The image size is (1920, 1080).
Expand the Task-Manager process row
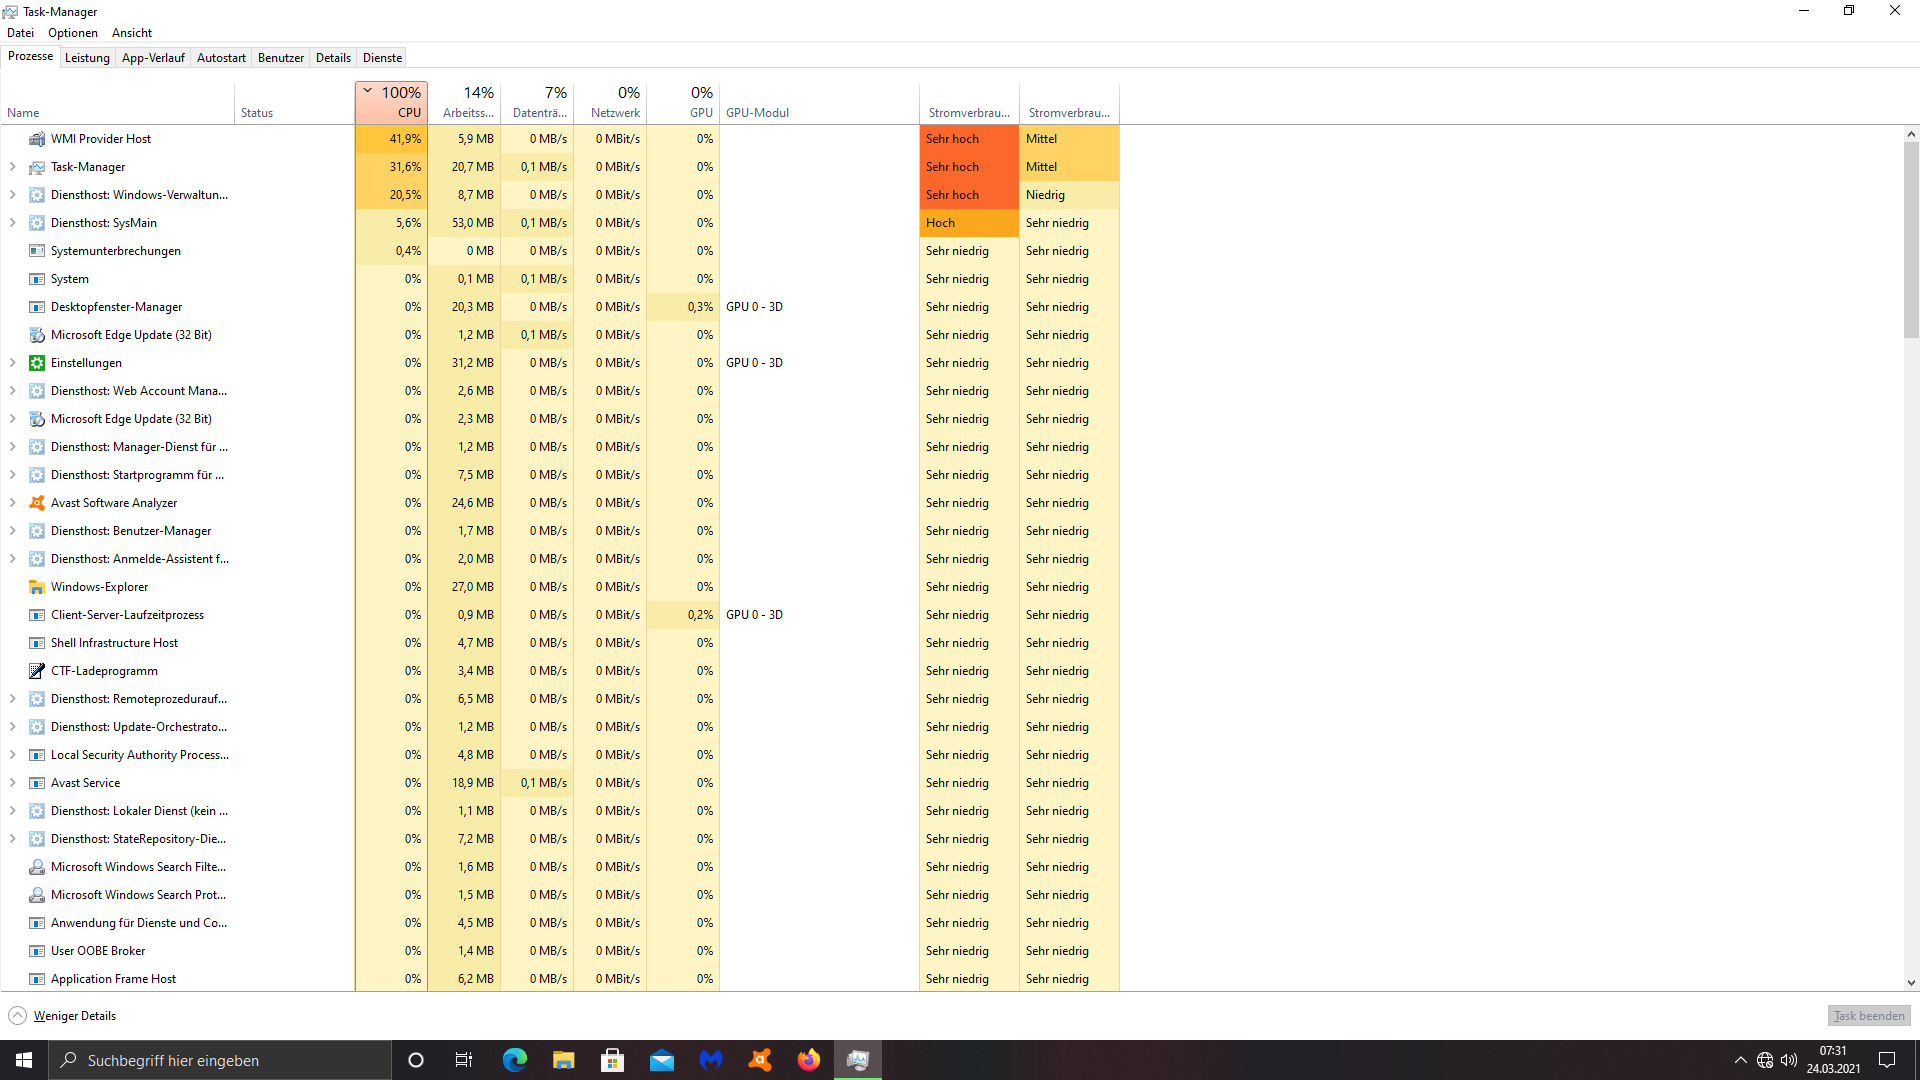point(13,167)
